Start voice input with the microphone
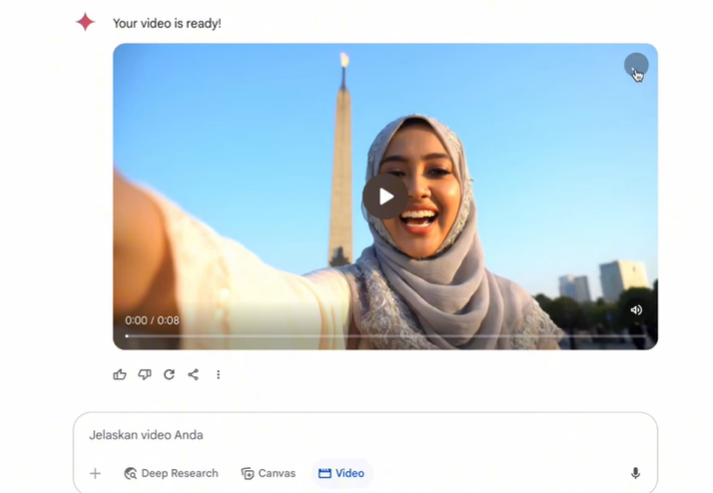 tap(636, 473)
